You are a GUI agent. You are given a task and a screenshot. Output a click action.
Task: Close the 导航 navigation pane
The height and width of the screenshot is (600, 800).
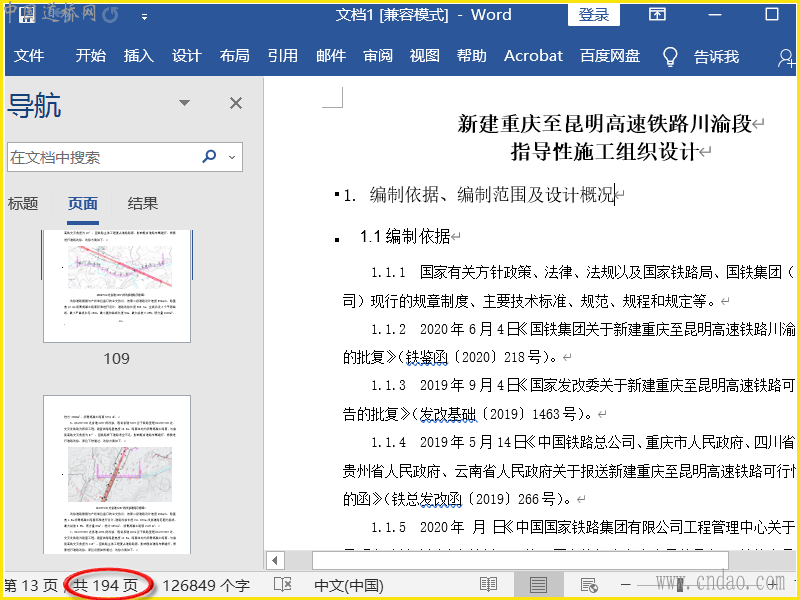click(236, 103)
